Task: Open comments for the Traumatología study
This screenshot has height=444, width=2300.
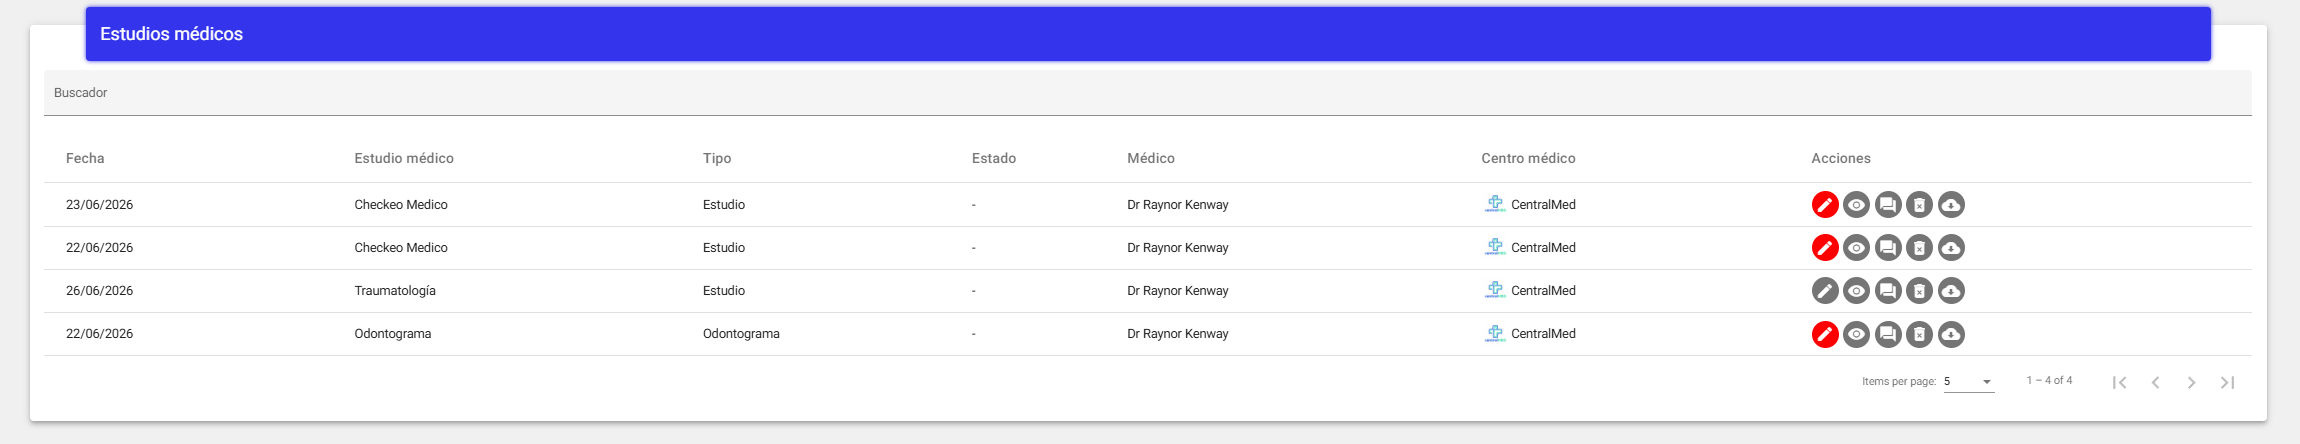Action: point(1888,291)
